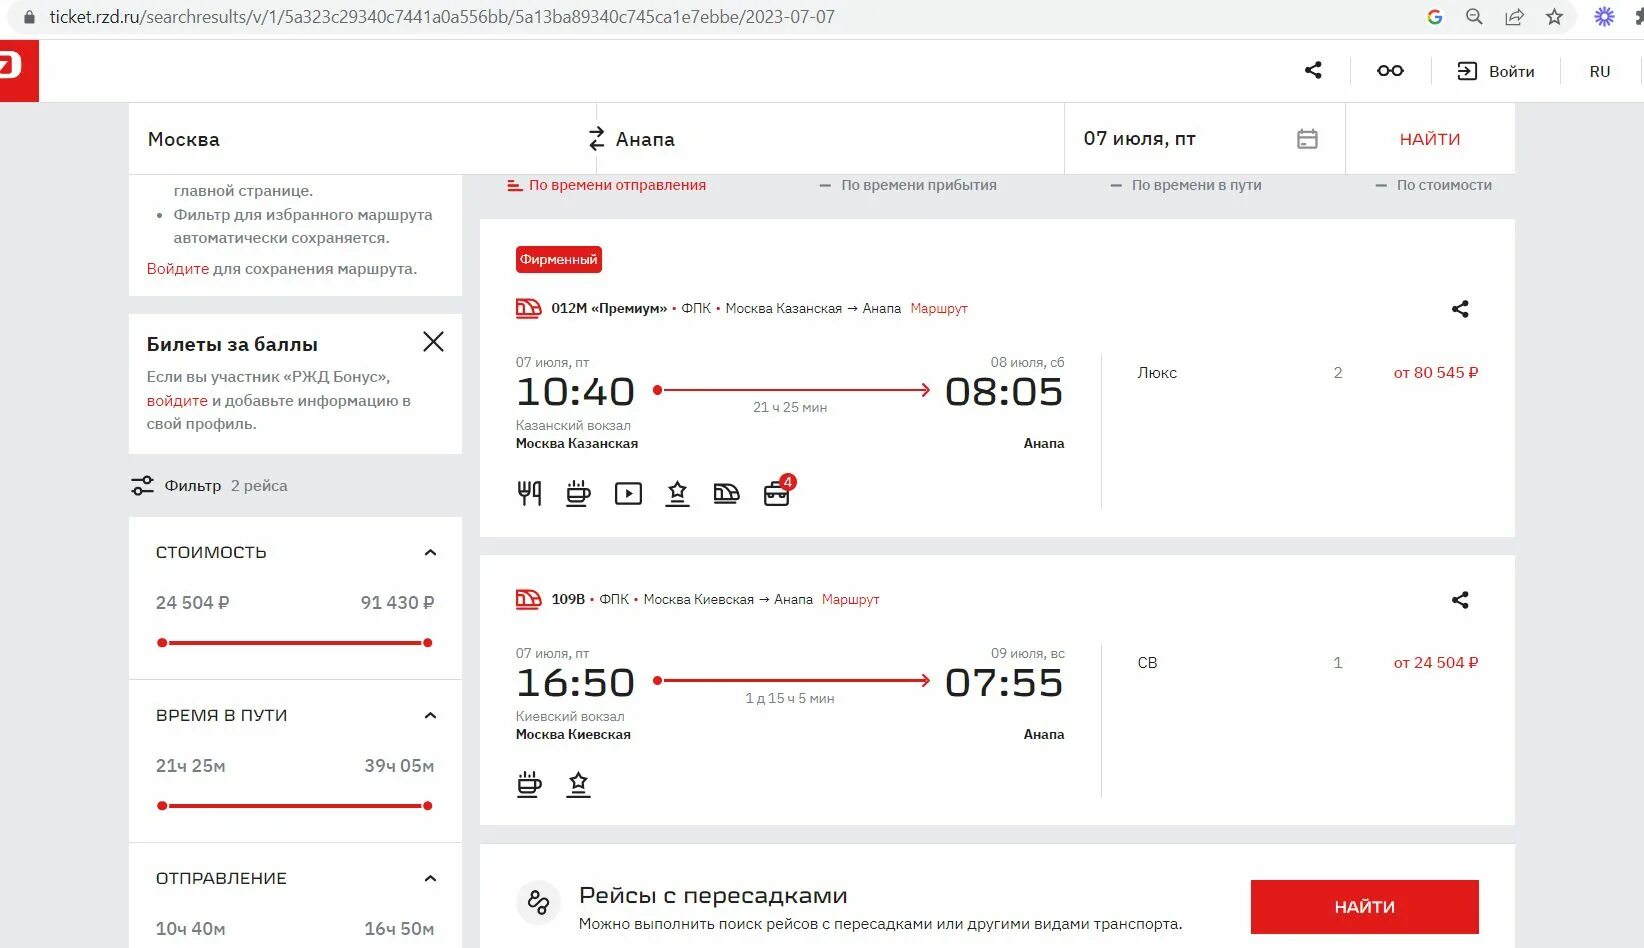Collapse the ВРЕМЯ В ПУТИ filter section
This screenshot has height=948, width=1644.
click(430, 715)
